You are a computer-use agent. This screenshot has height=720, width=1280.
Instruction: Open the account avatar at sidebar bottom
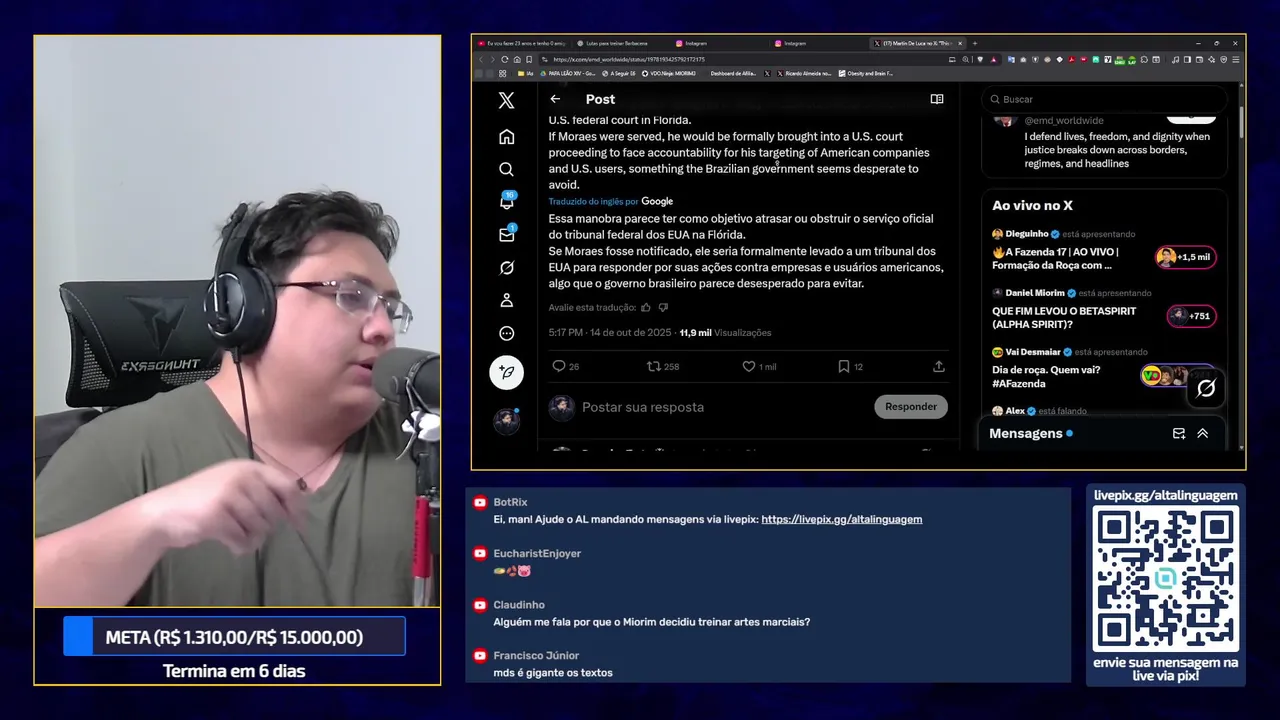[x=506, y=420]
